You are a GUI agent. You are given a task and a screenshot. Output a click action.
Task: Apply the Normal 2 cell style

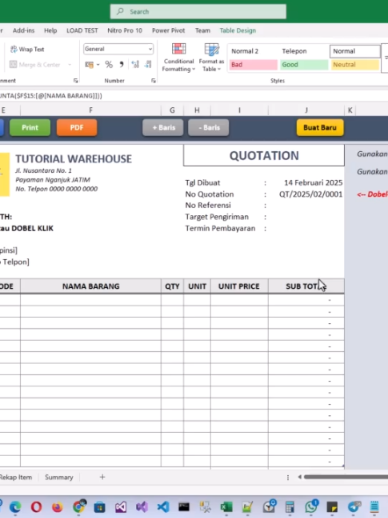coord(253,51)
